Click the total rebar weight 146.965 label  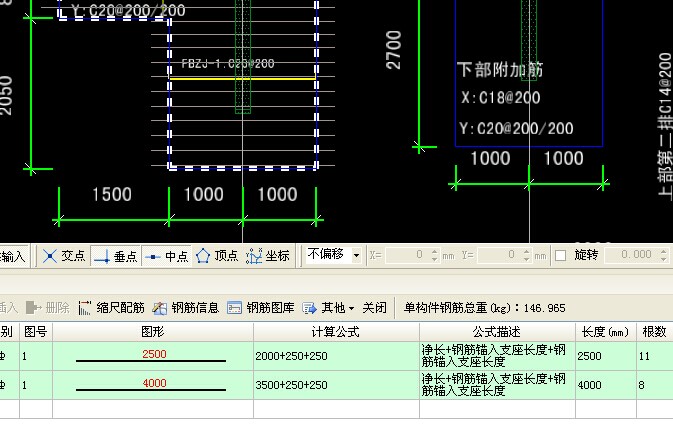pos(485,308)
